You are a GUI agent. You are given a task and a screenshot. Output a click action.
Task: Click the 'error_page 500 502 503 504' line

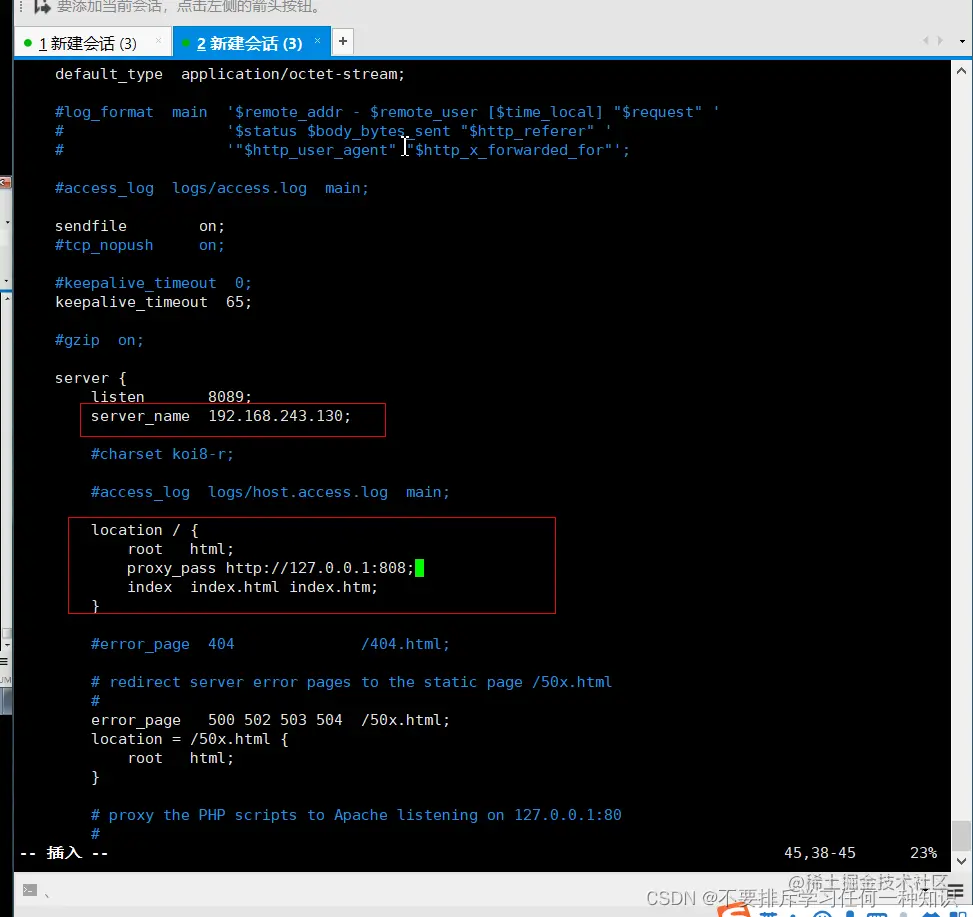point(270,720)
